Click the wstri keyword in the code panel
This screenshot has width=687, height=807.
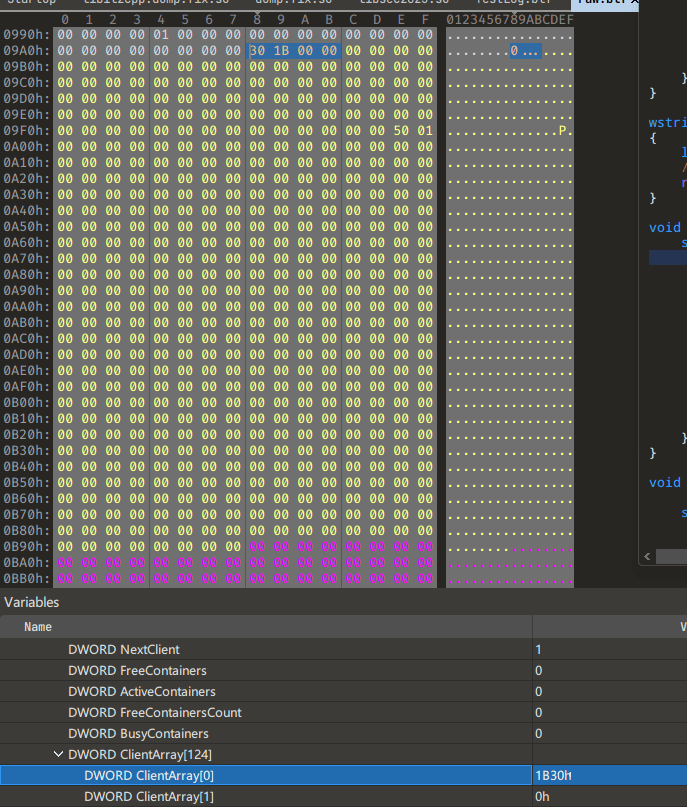667,122
